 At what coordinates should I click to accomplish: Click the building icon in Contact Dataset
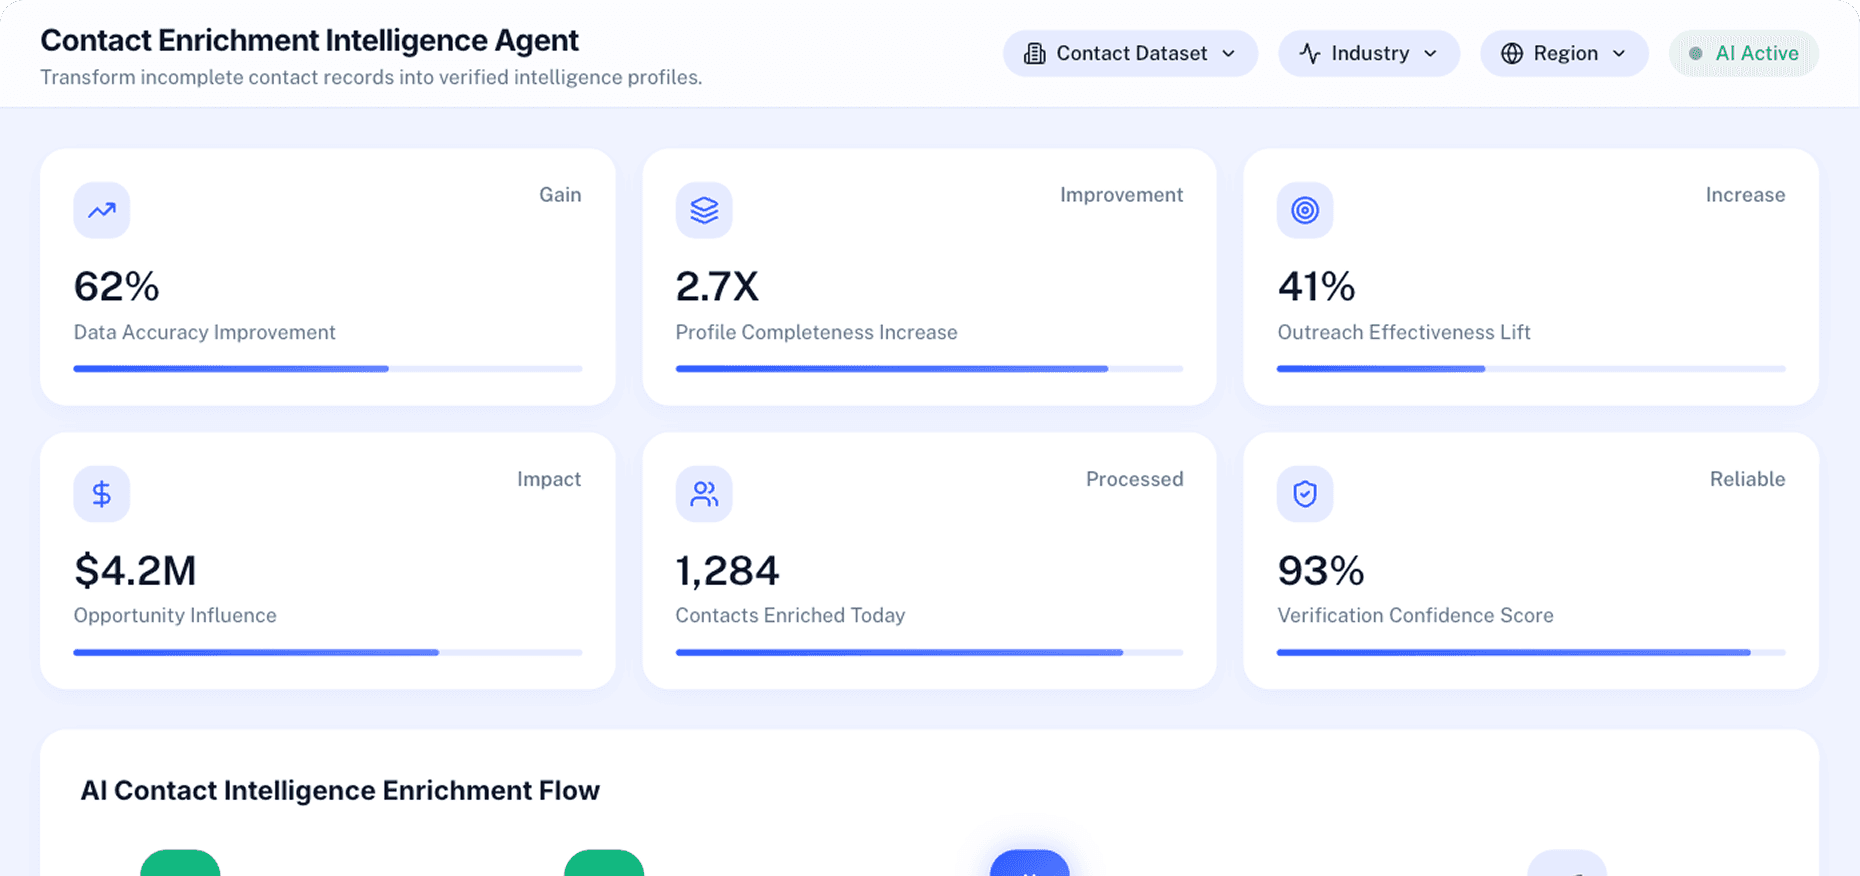(1035, 54)
